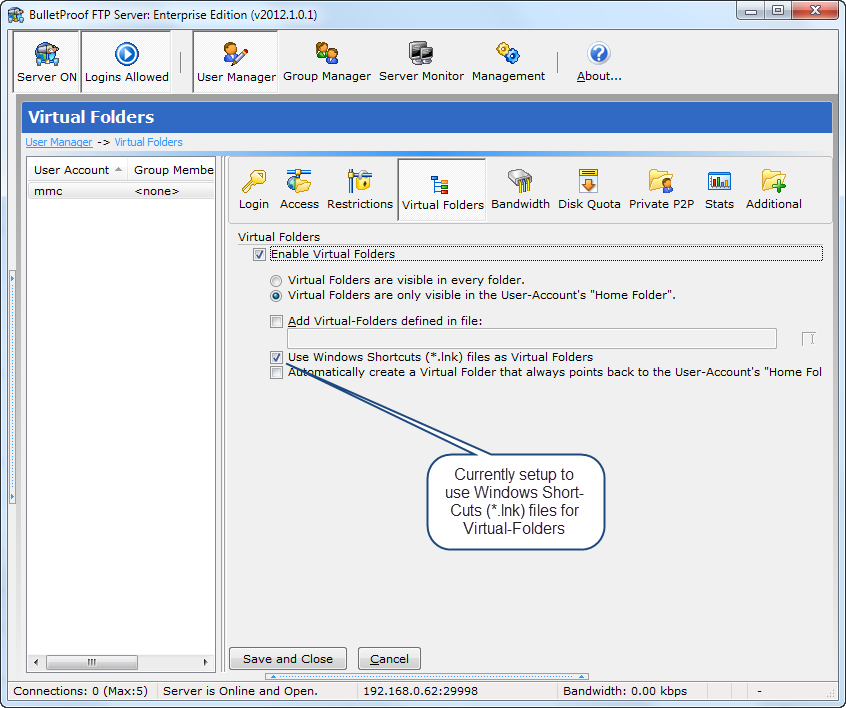Open the Access settings tab
Screen dimensions: 846x708
299,189
